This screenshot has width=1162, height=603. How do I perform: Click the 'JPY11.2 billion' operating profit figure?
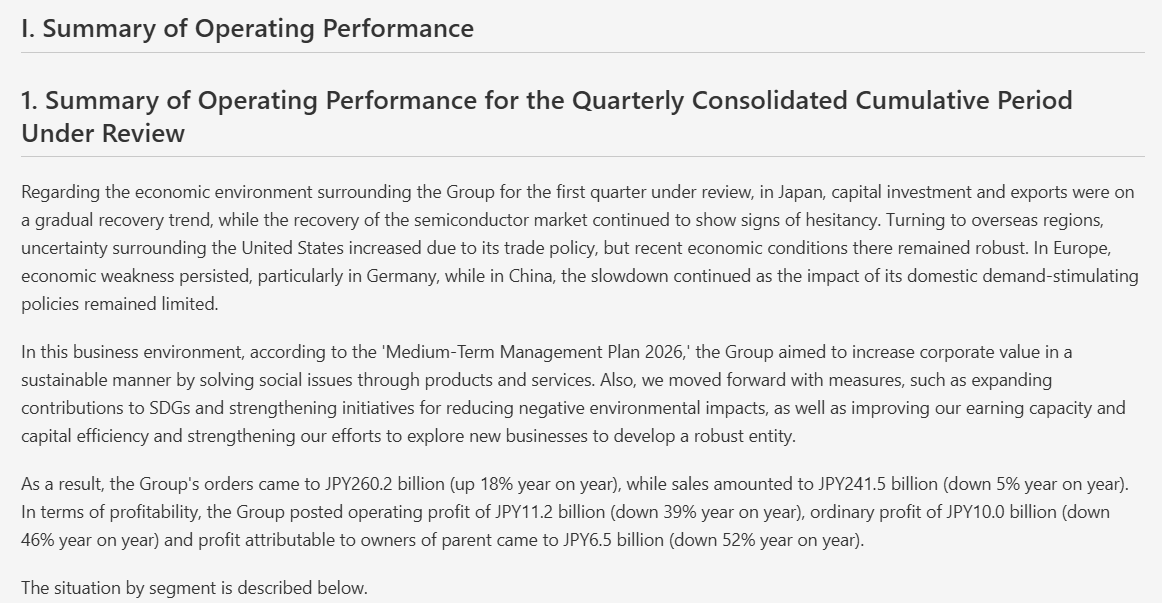[552, 513]
